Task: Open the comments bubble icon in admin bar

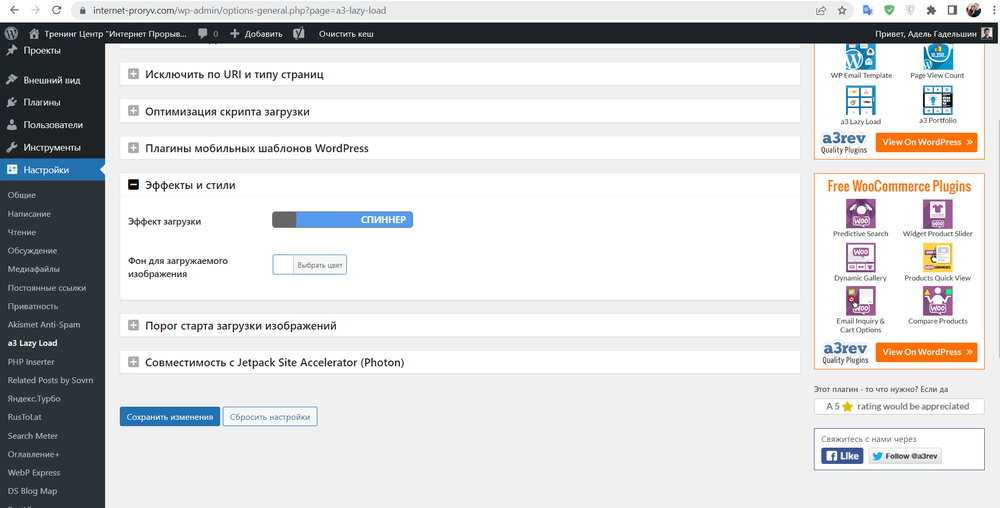Action: coord(203,33)
